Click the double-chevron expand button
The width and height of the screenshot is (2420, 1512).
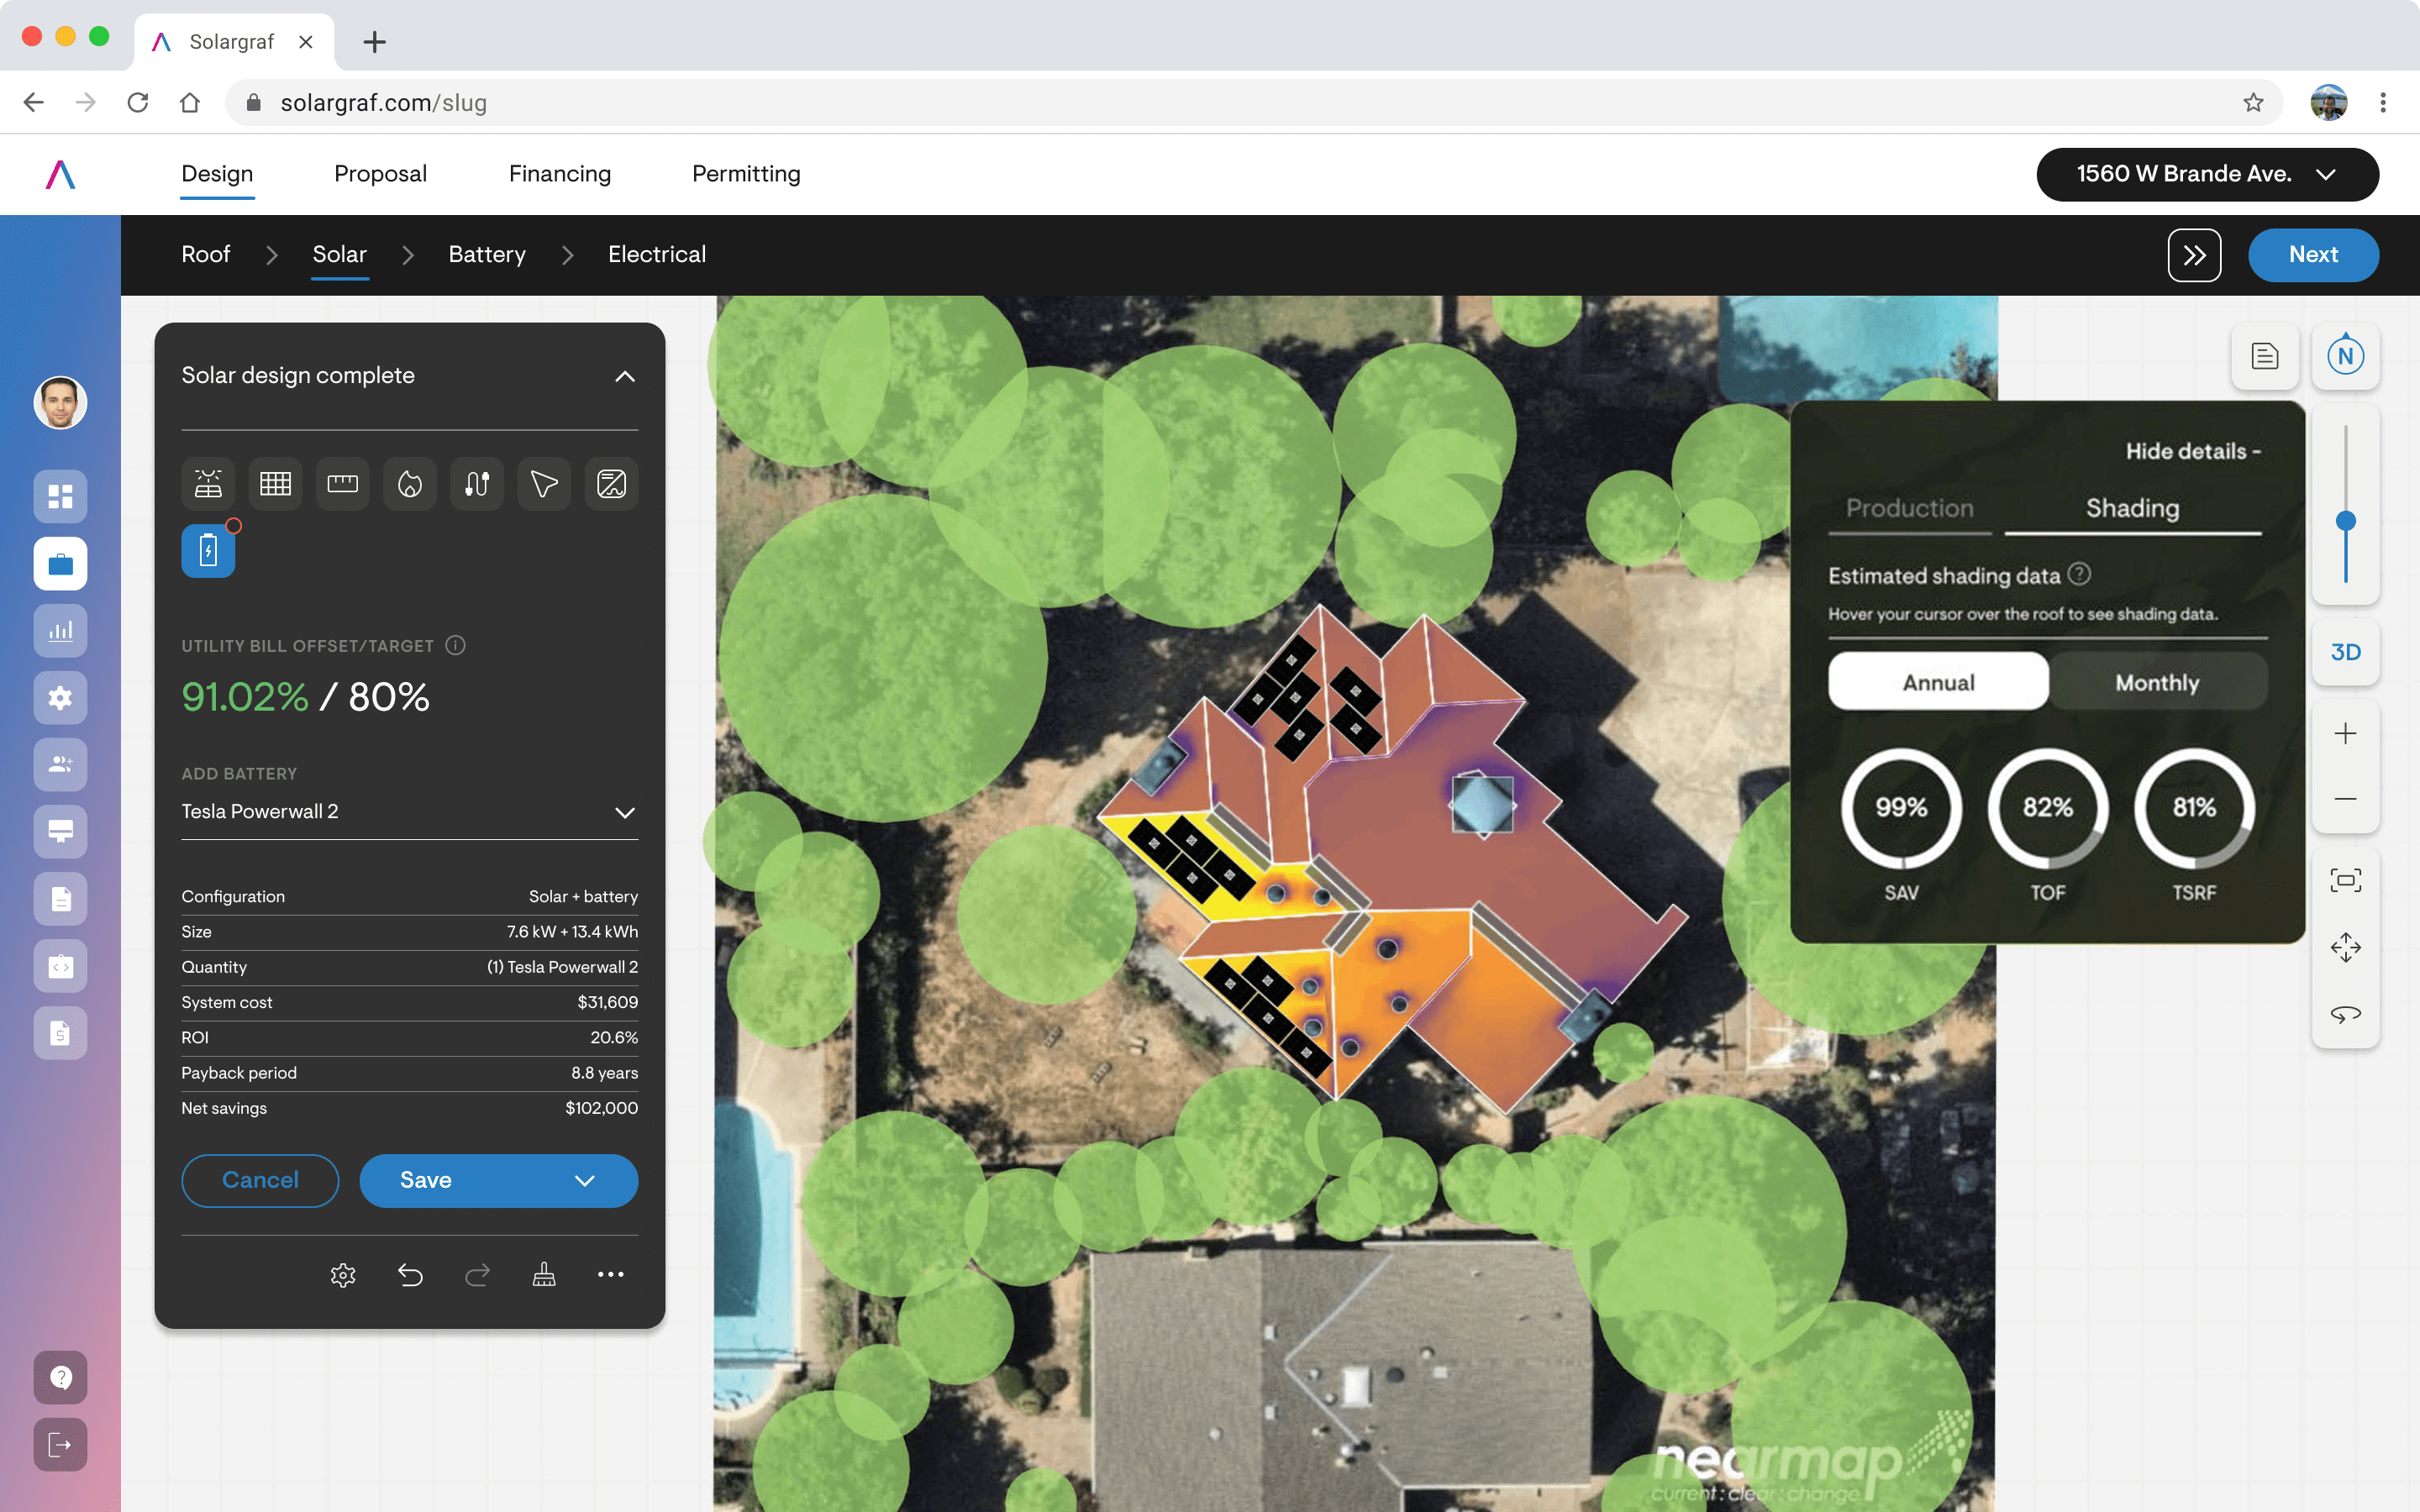tap(2194, 255)
